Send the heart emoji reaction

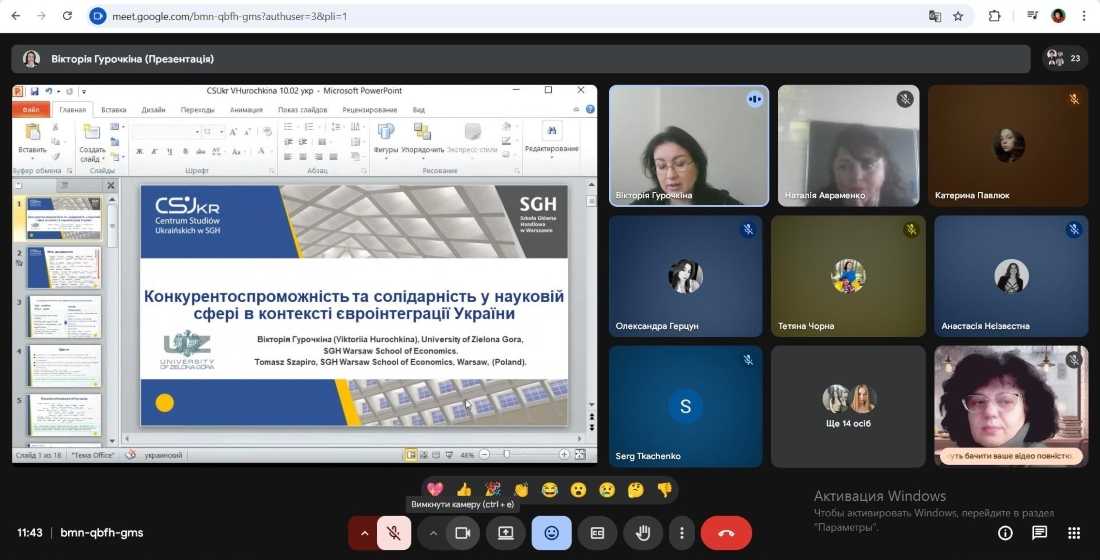pos(435,489)
